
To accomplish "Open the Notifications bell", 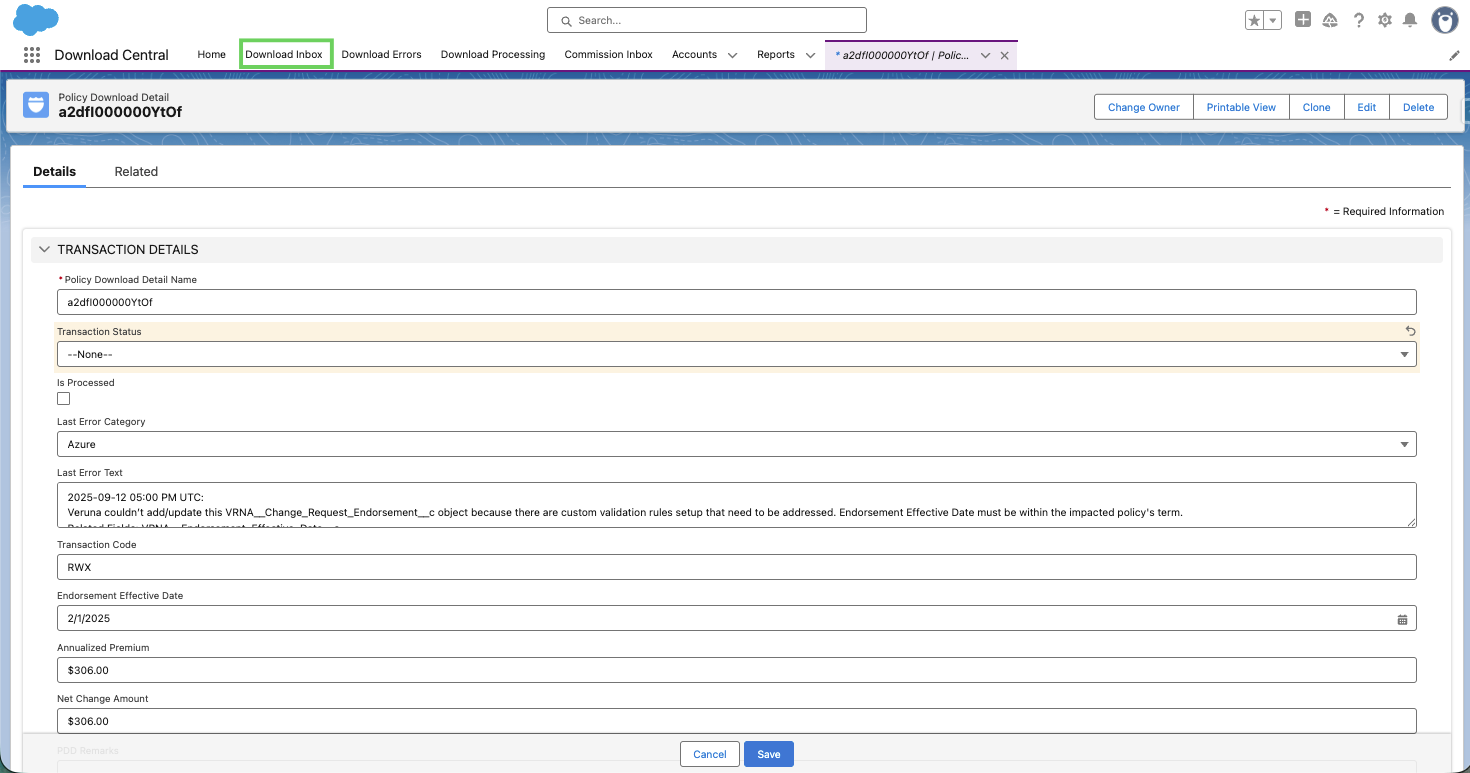I will coord(1410,20).
